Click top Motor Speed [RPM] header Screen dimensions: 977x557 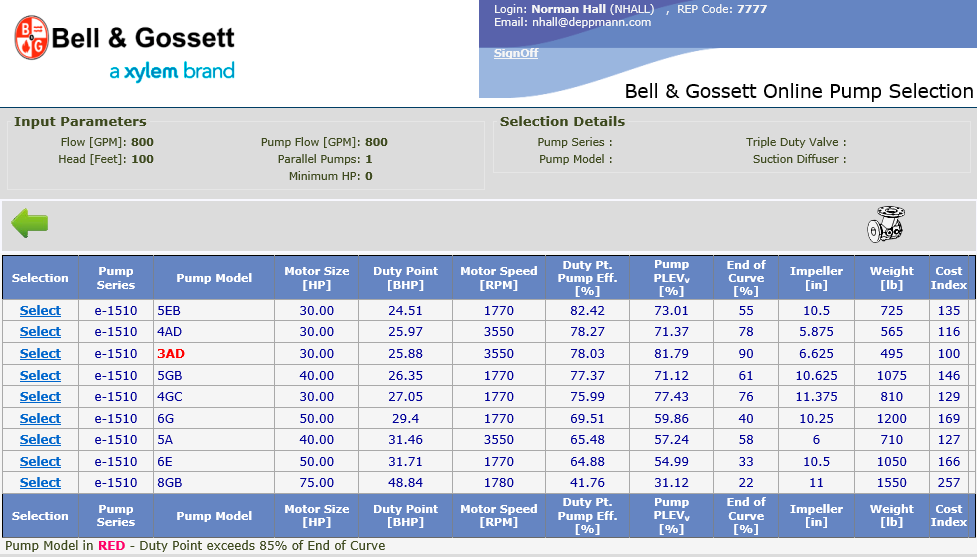click(x=498, y=278)
